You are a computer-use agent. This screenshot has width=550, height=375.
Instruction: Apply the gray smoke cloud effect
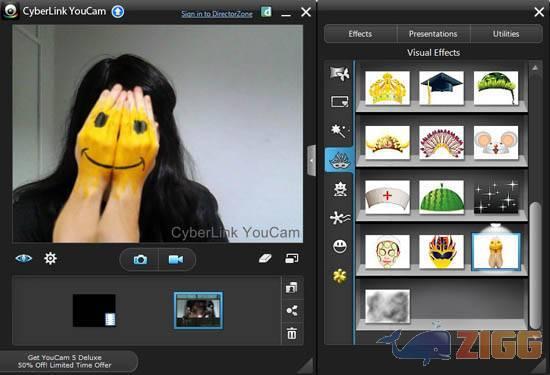tap(387, 306)
